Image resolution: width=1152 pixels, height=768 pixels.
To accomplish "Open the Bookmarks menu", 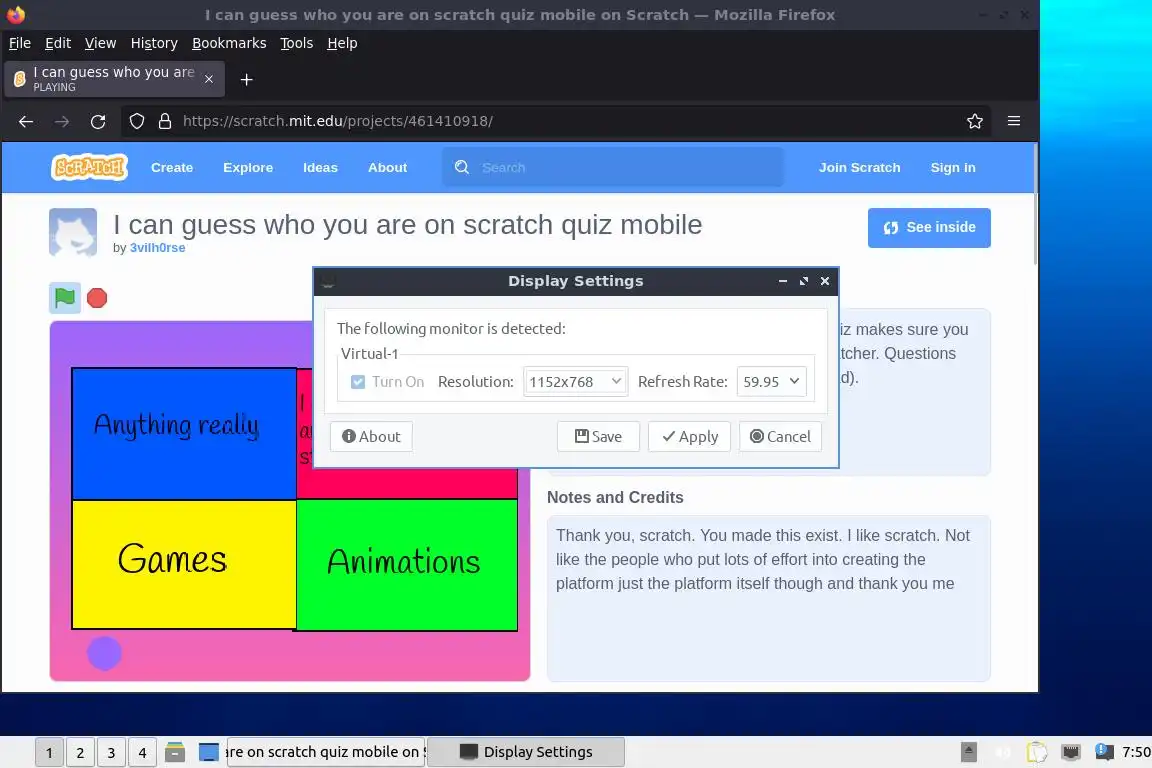I will pyautogui.click(x=229, y=43).
